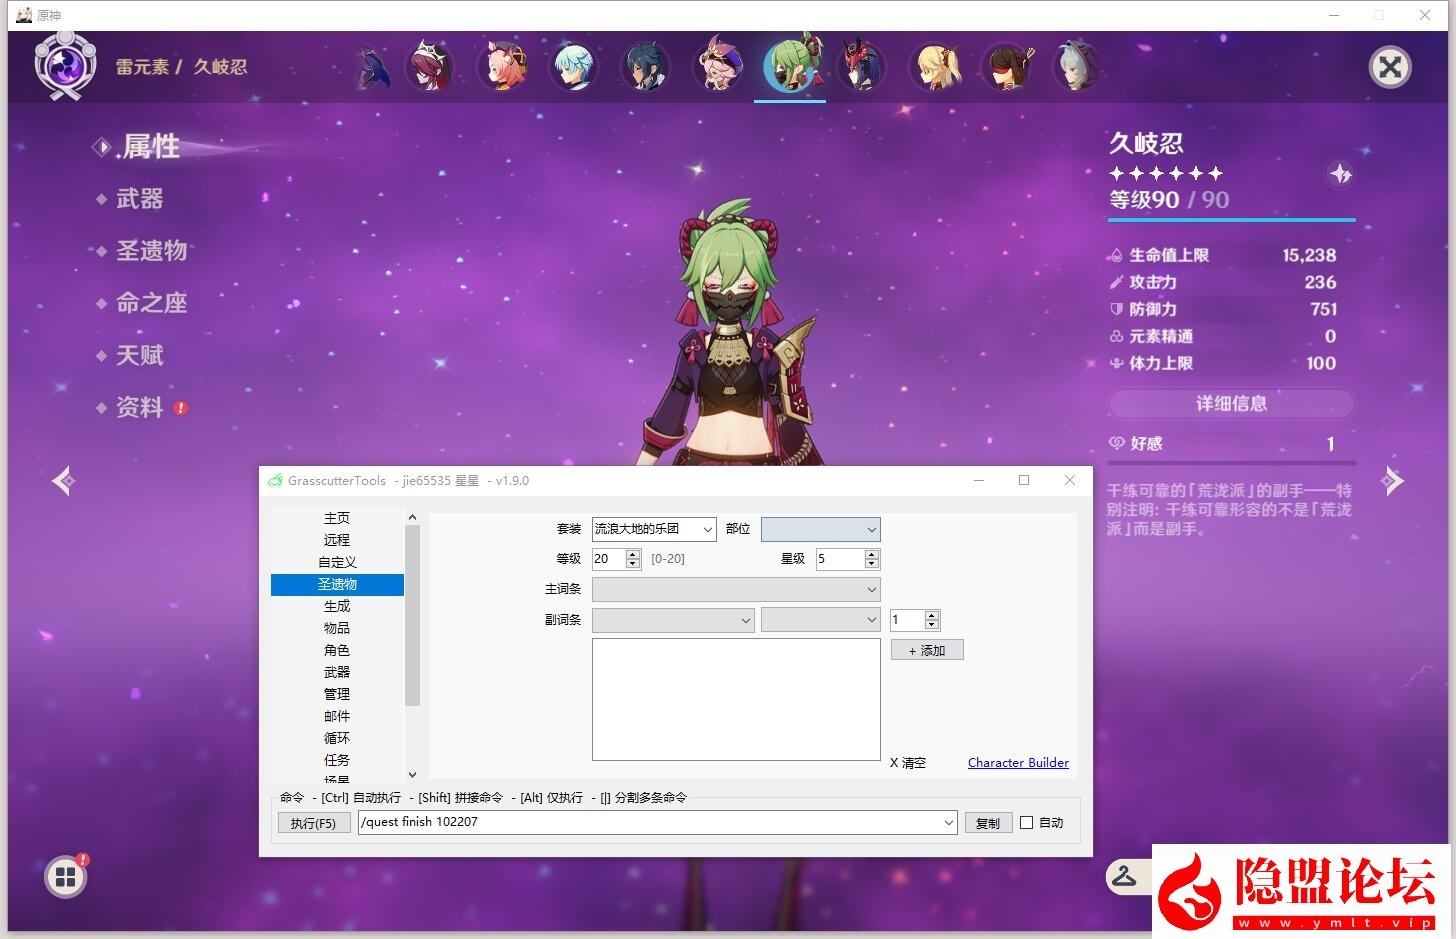1456x939 pixels.
Task: Go to next character with right arrow
Action: coord(1391,481)
